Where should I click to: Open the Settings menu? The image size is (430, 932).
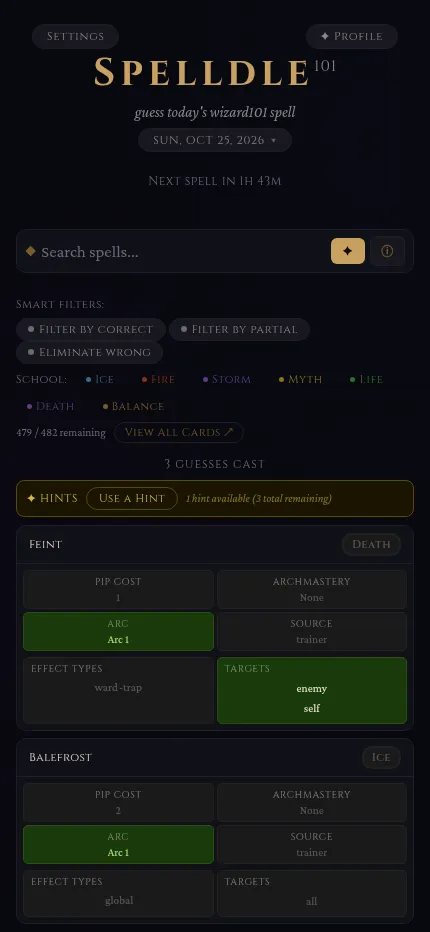pos(76,36)
